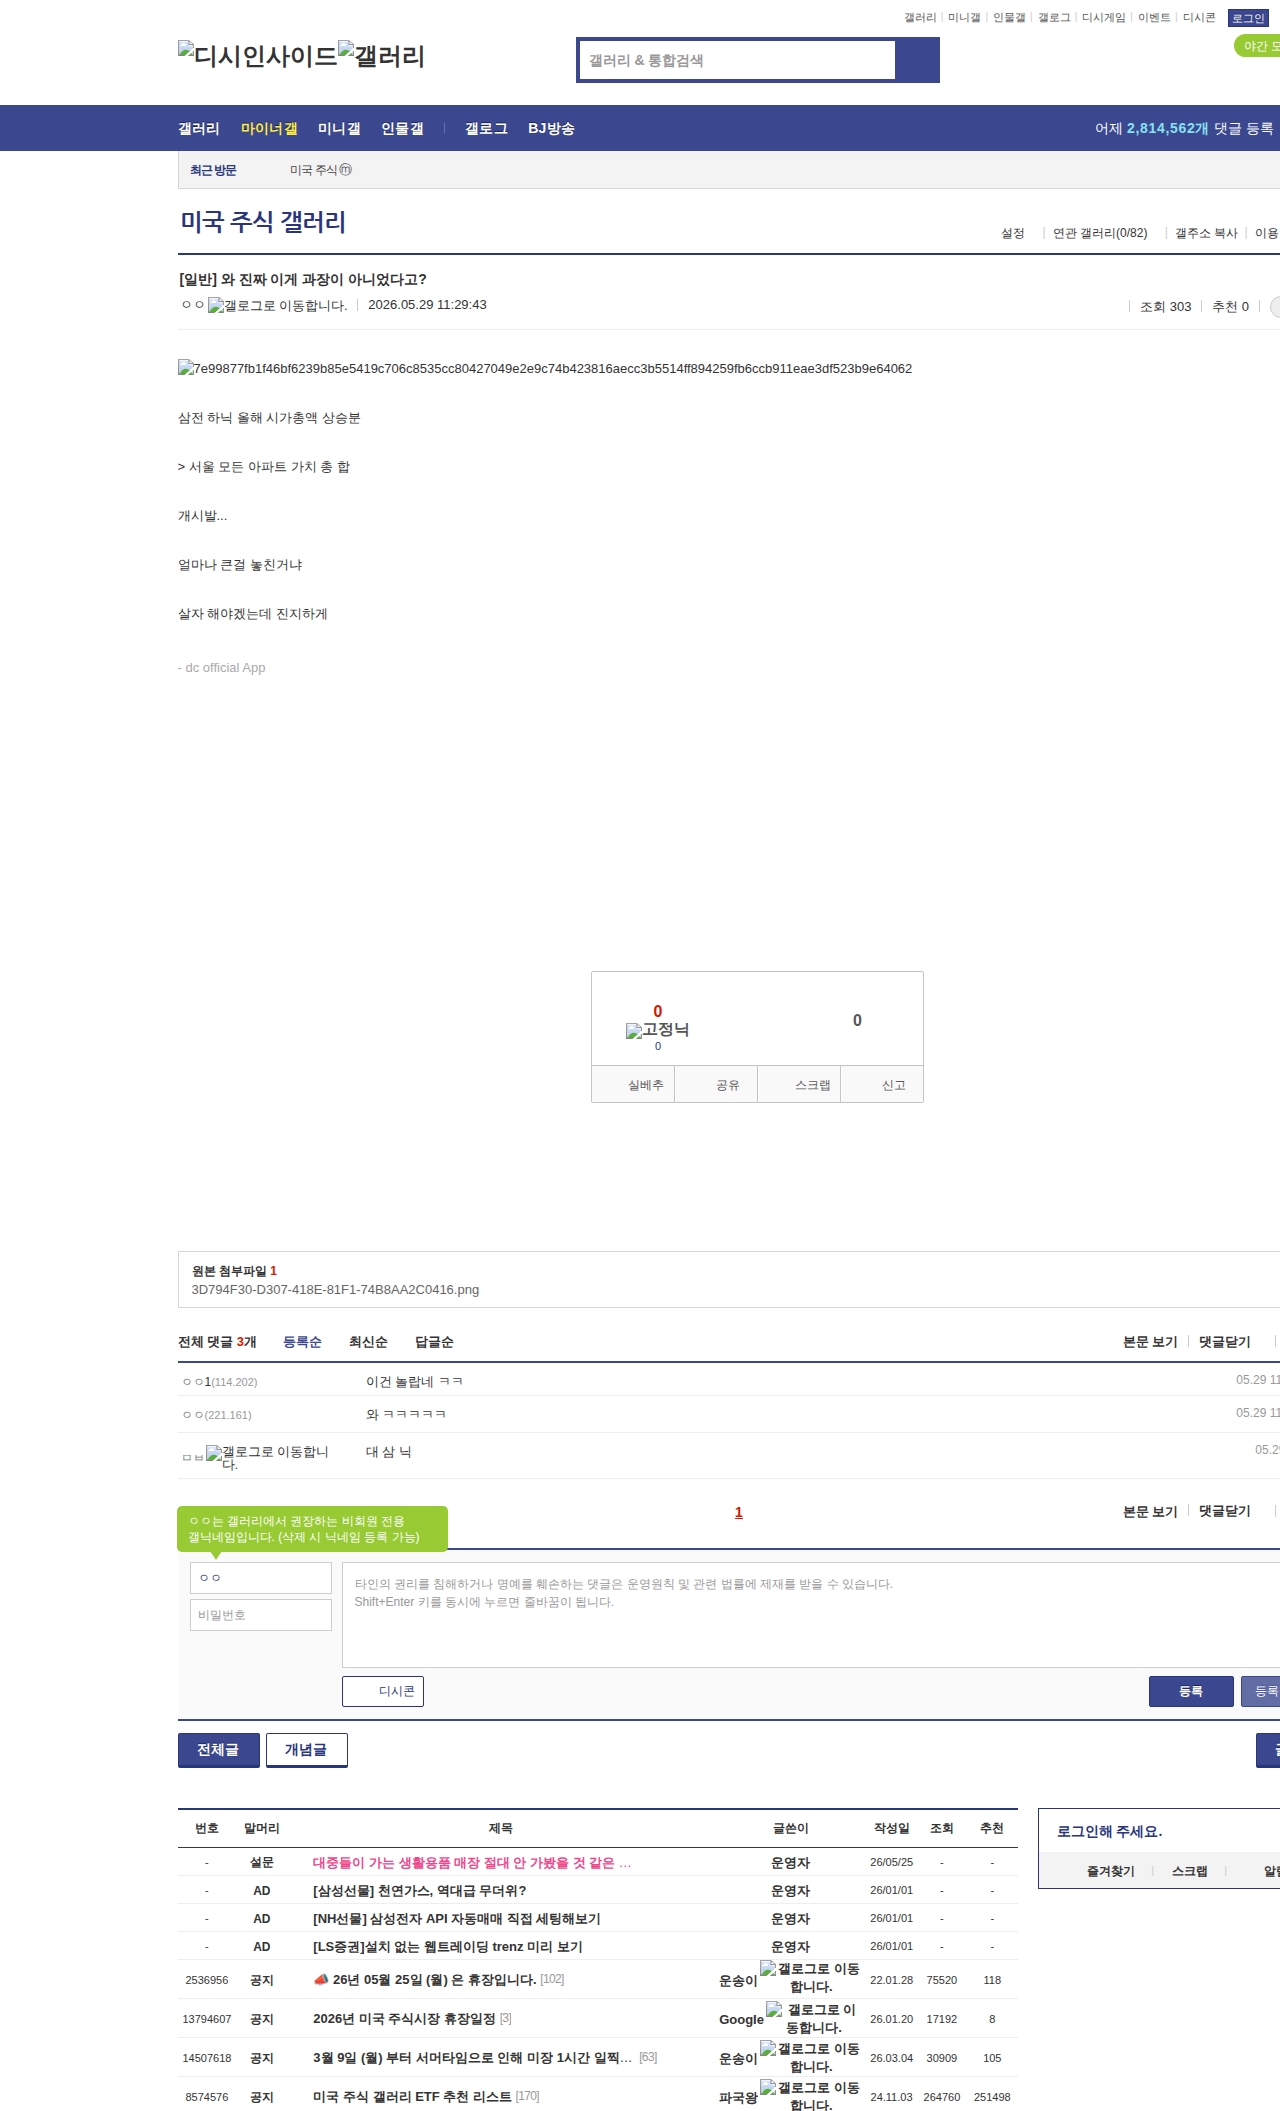Open 미국 주식 갤러리 ETF 추천 리스트
This screenshot has height=2111, width=1280.
412,2097
